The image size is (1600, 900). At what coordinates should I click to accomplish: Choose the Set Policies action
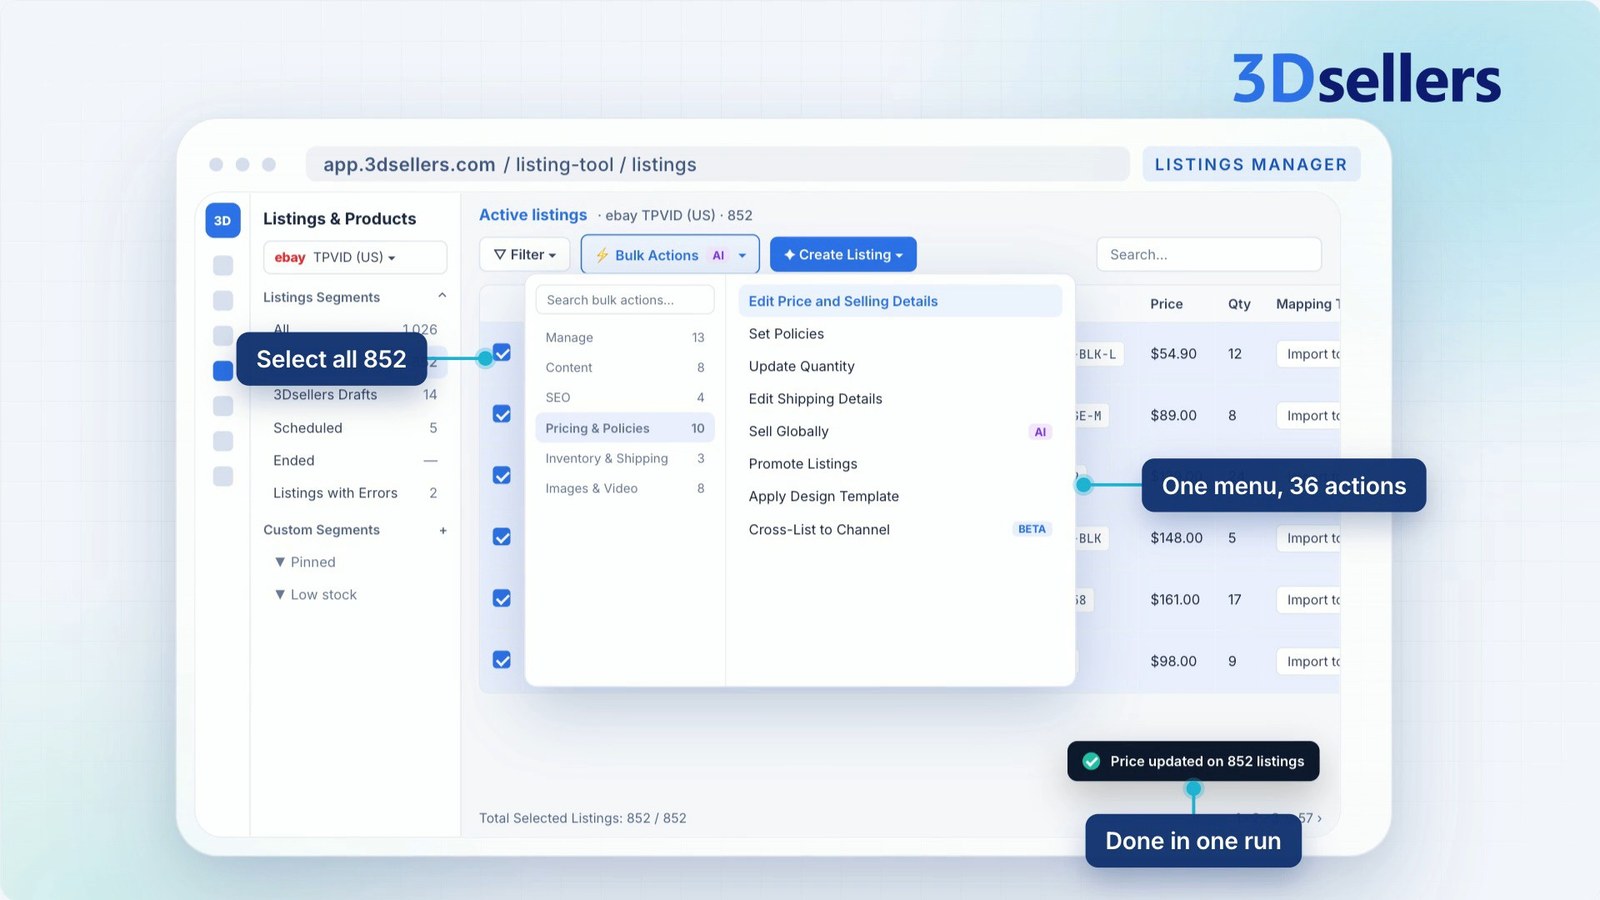(x=900, y=334)
